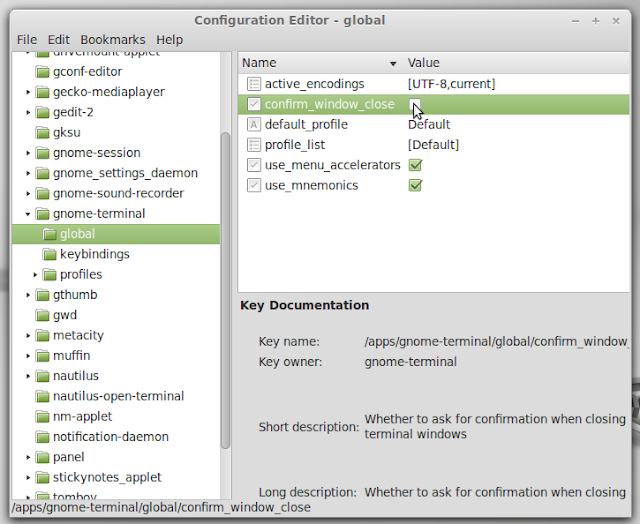
Task: Click the notification-daemon folder icon
Action: 42,437
